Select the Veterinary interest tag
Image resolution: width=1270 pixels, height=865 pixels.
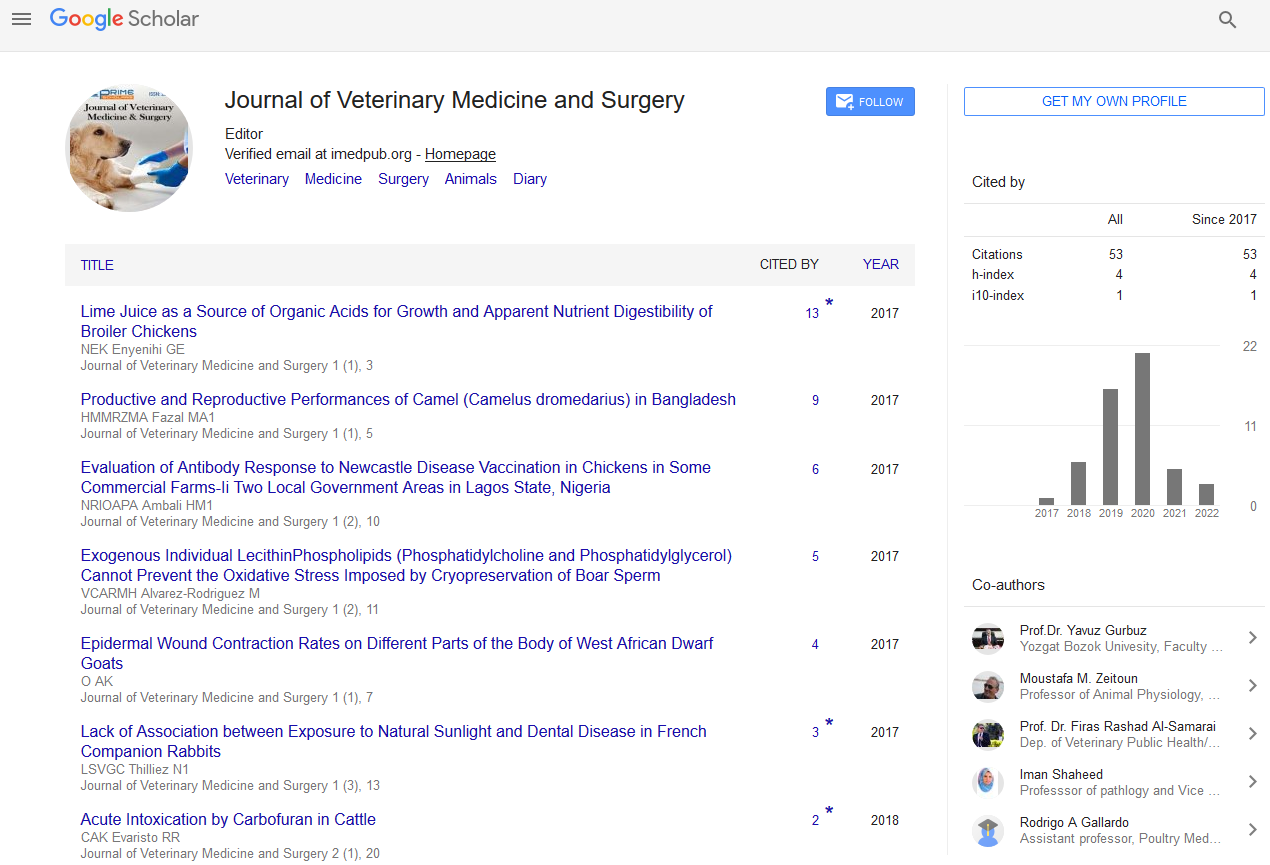click(257, 179)
